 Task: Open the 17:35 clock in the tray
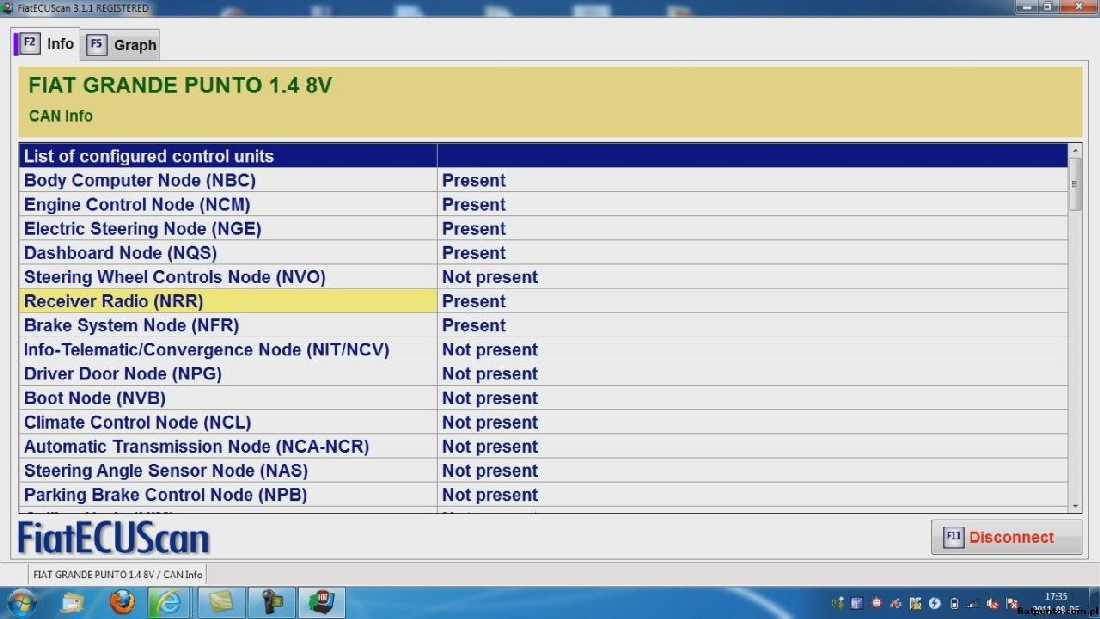click(x=1056, y=597)
